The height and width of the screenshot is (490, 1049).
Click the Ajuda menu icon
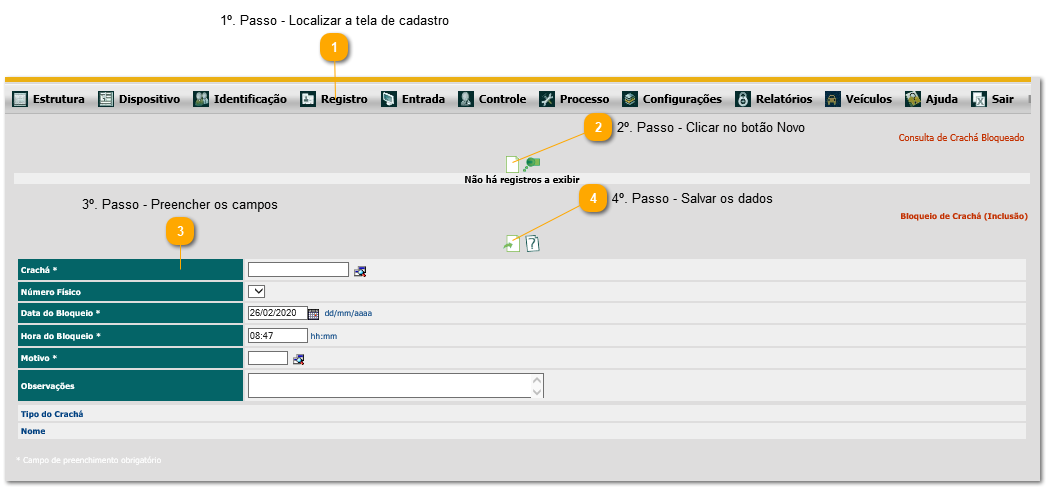pos(913,99)
